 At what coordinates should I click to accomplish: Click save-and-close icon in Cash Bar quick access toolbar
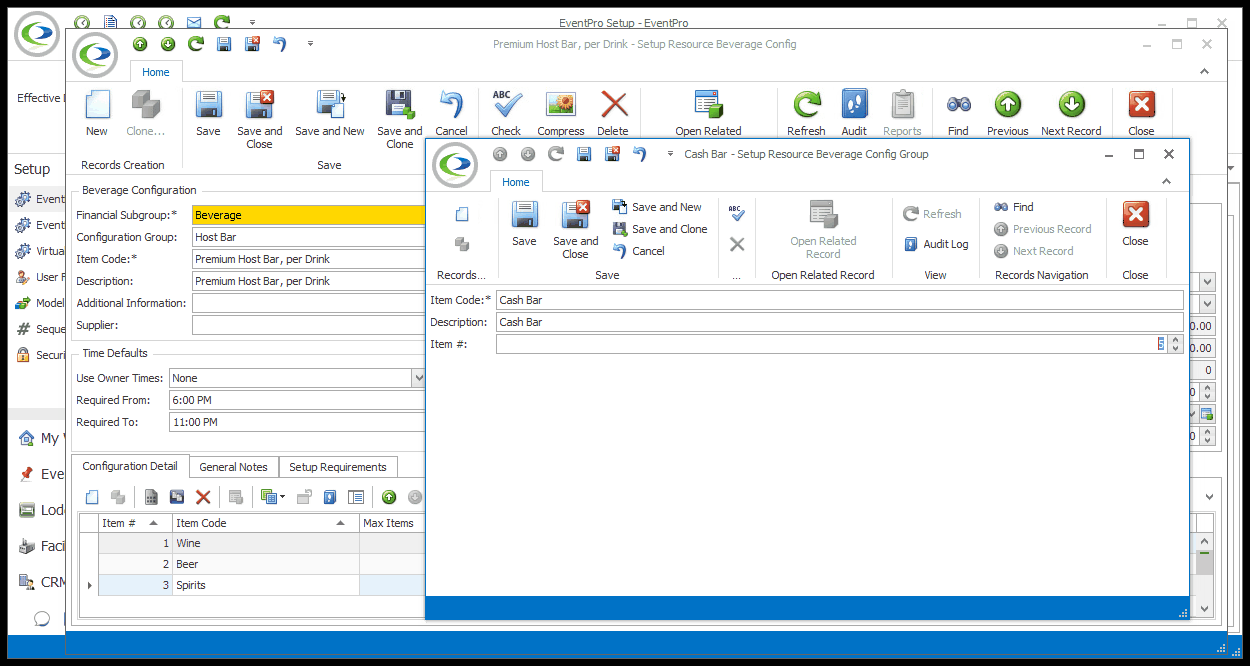(612, 154)
